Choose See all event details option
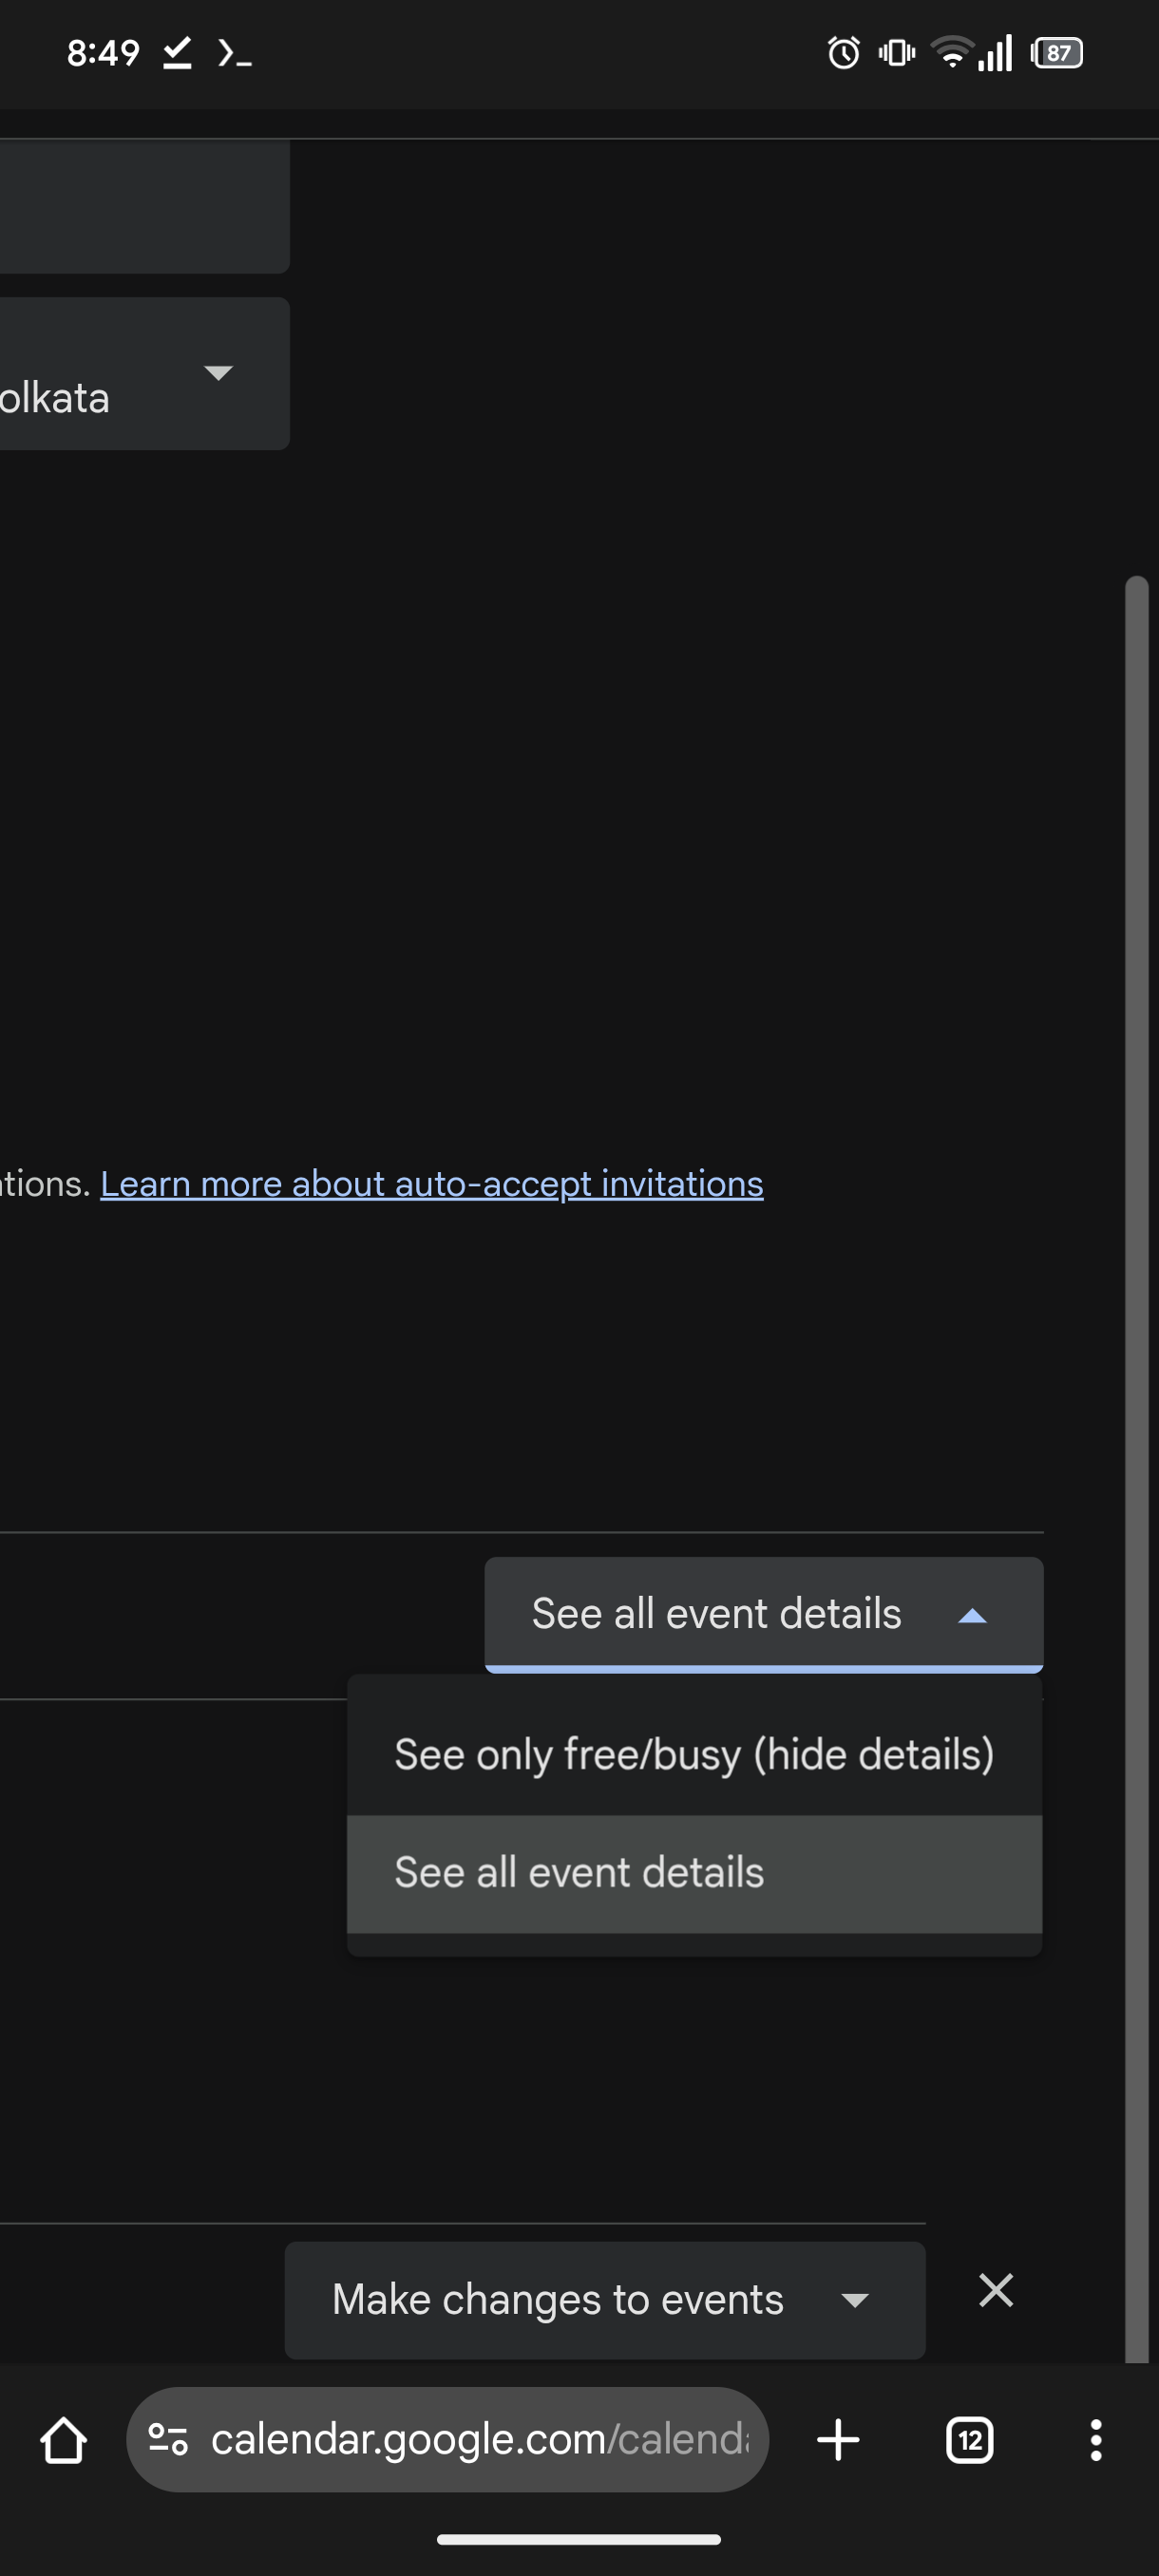 694,1873
